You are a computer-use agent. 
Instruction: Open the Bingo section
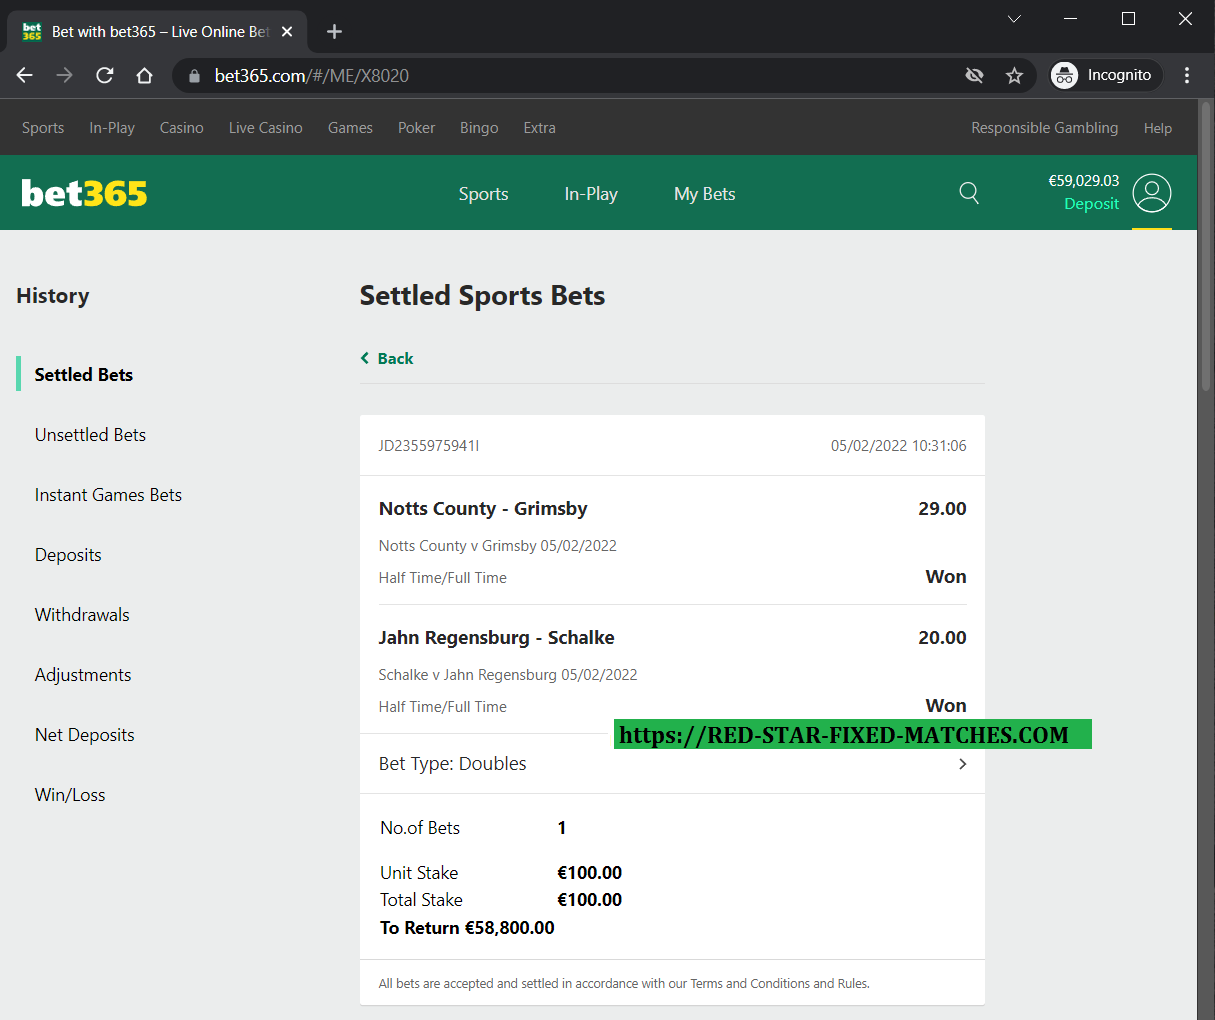[x=479, y=128]
